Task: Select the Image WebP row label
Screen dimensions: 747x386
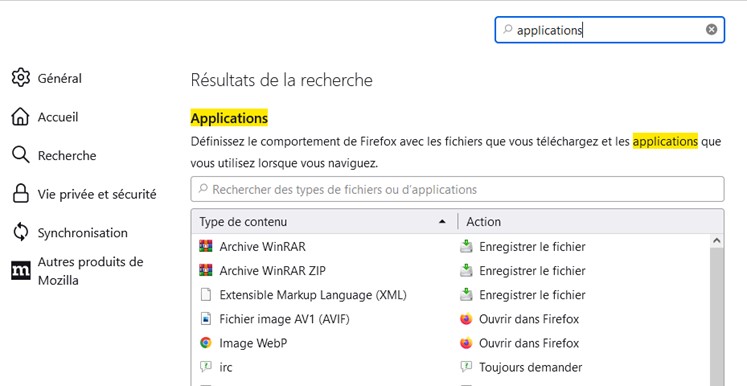Action: tap(253, 343)
